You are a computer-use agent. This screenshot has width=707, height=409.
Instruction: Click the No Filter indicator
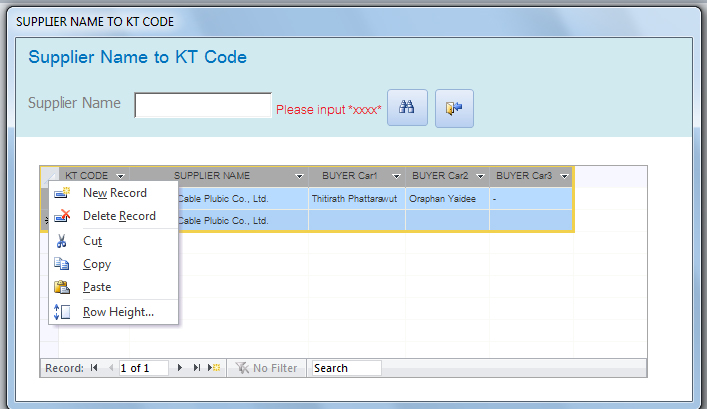[267, 368]
